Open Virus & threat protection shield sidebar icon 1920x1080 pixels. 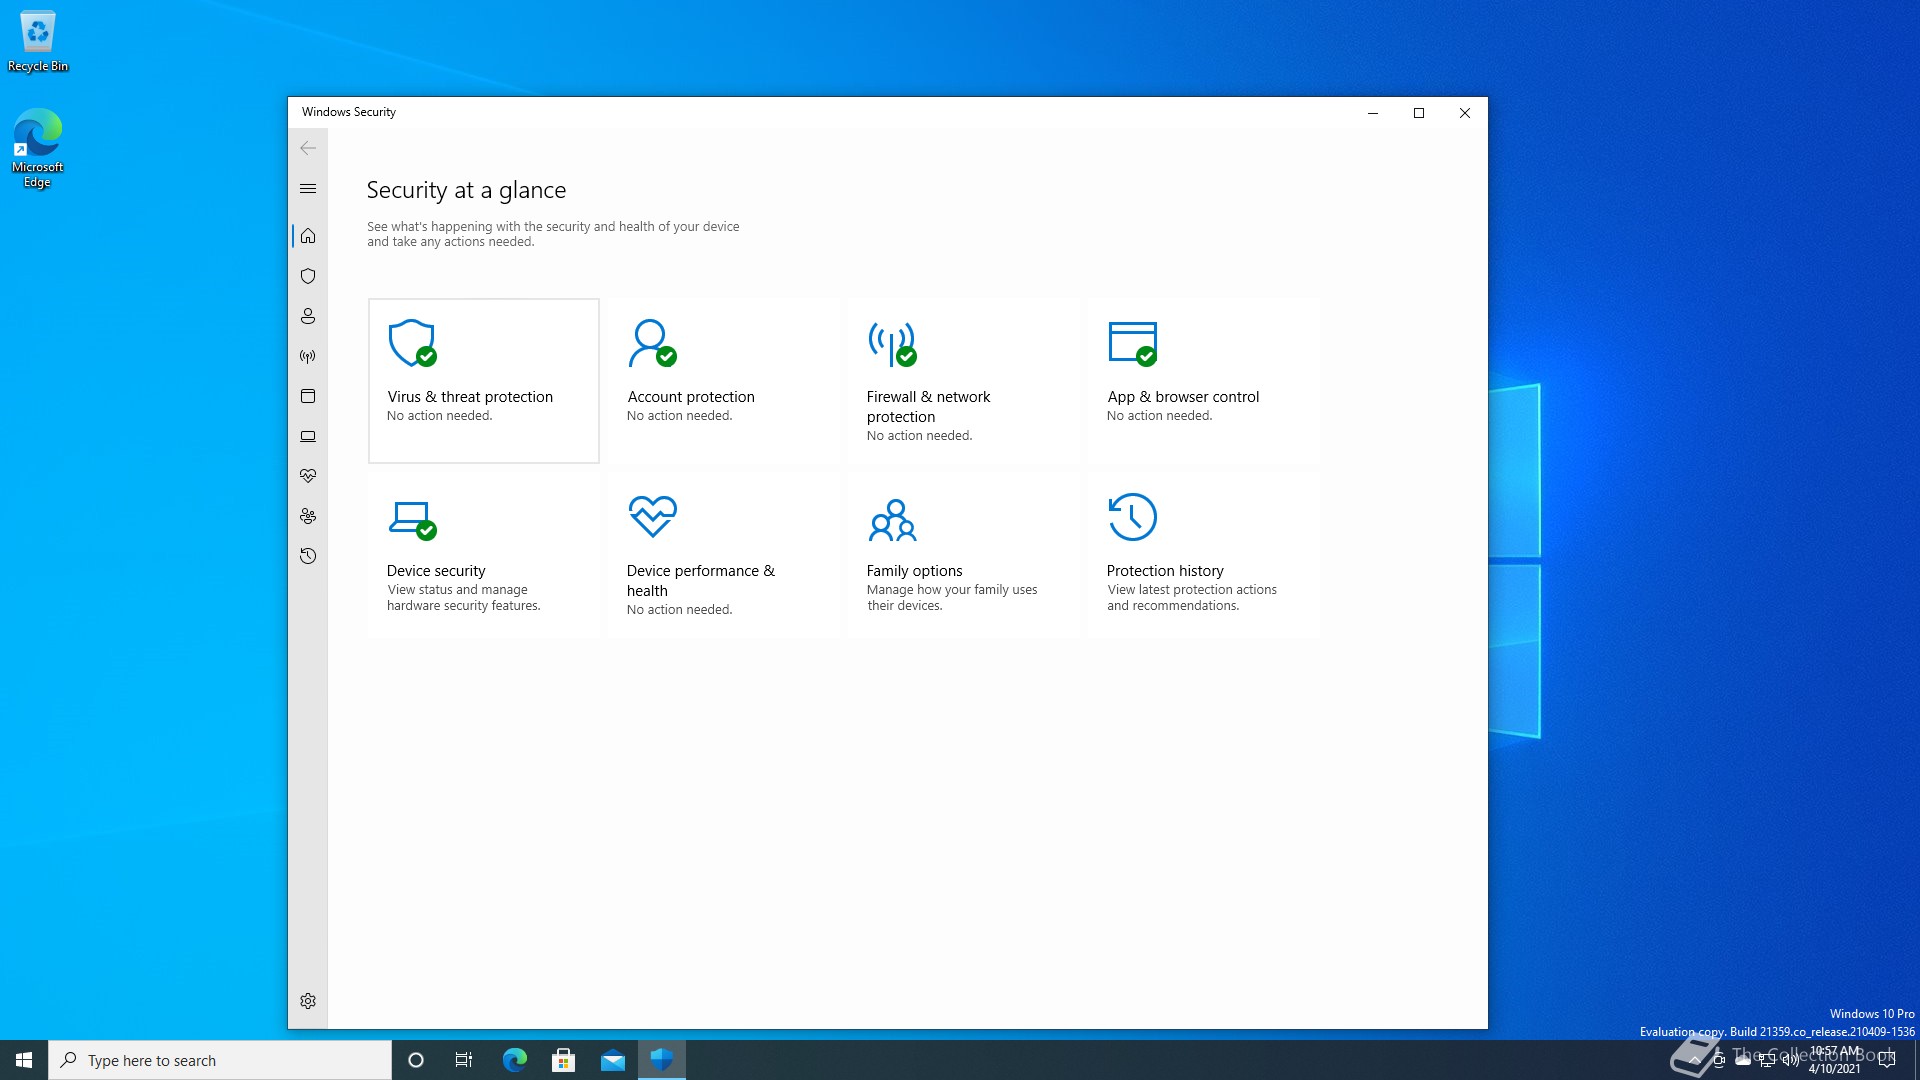(x=308, y=276)
